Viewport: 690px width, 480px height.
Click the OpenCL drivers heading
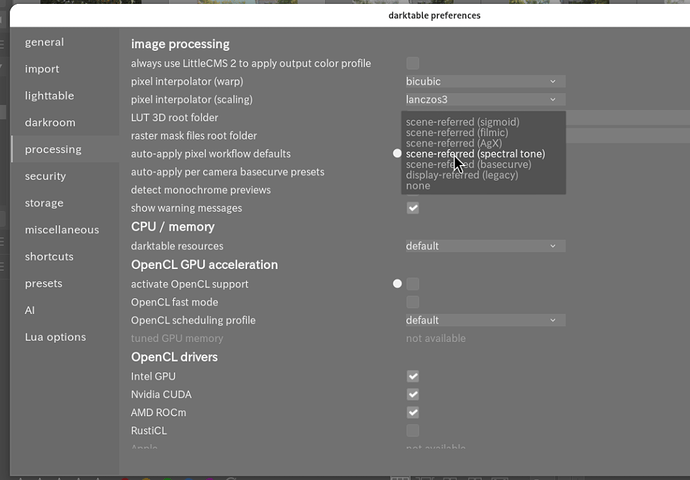pyautogui.click(x=174, y=357)
